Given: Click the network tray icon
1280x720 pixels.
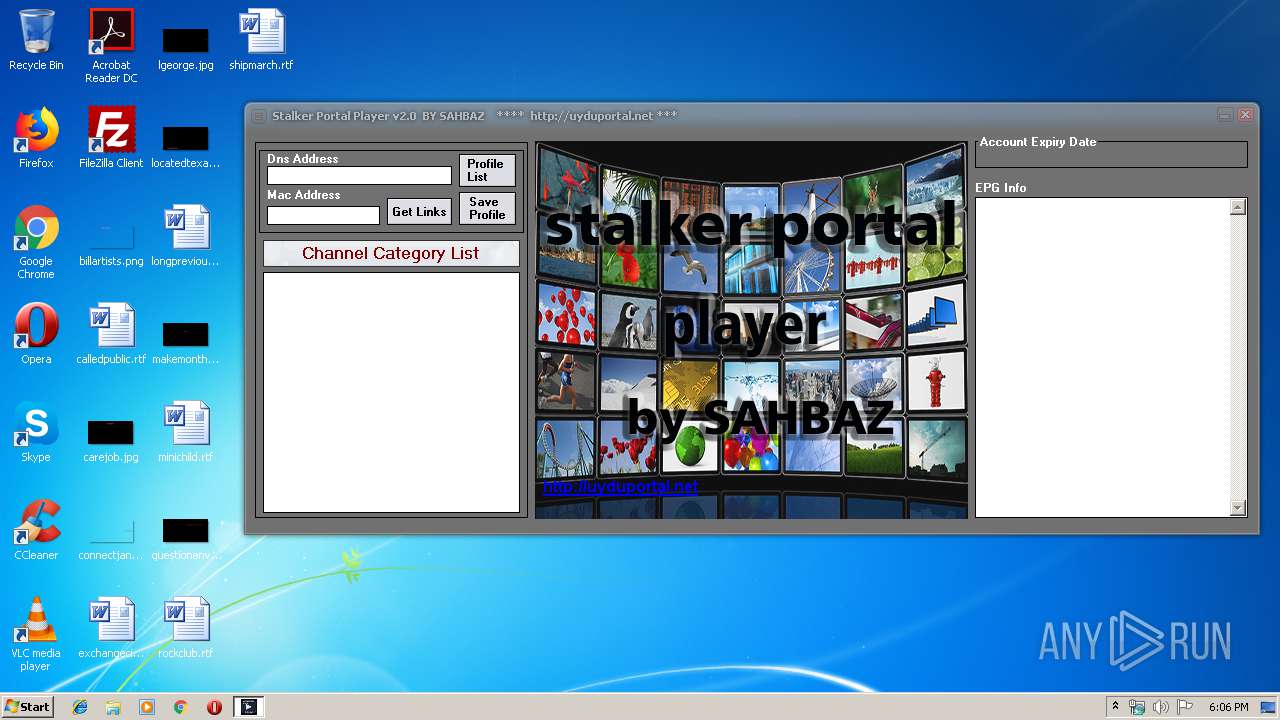Looking at the screenshot, I should coord(1137,707).
